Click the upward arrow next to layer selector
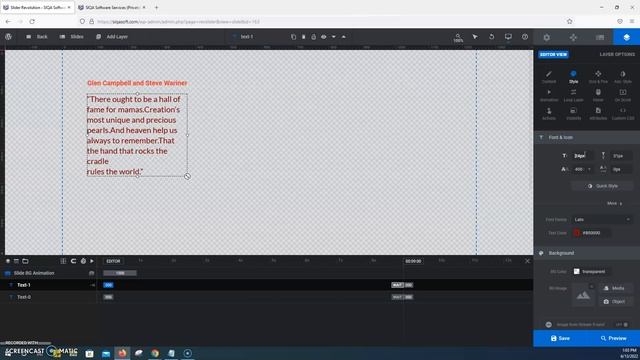 tap(344, 37)
